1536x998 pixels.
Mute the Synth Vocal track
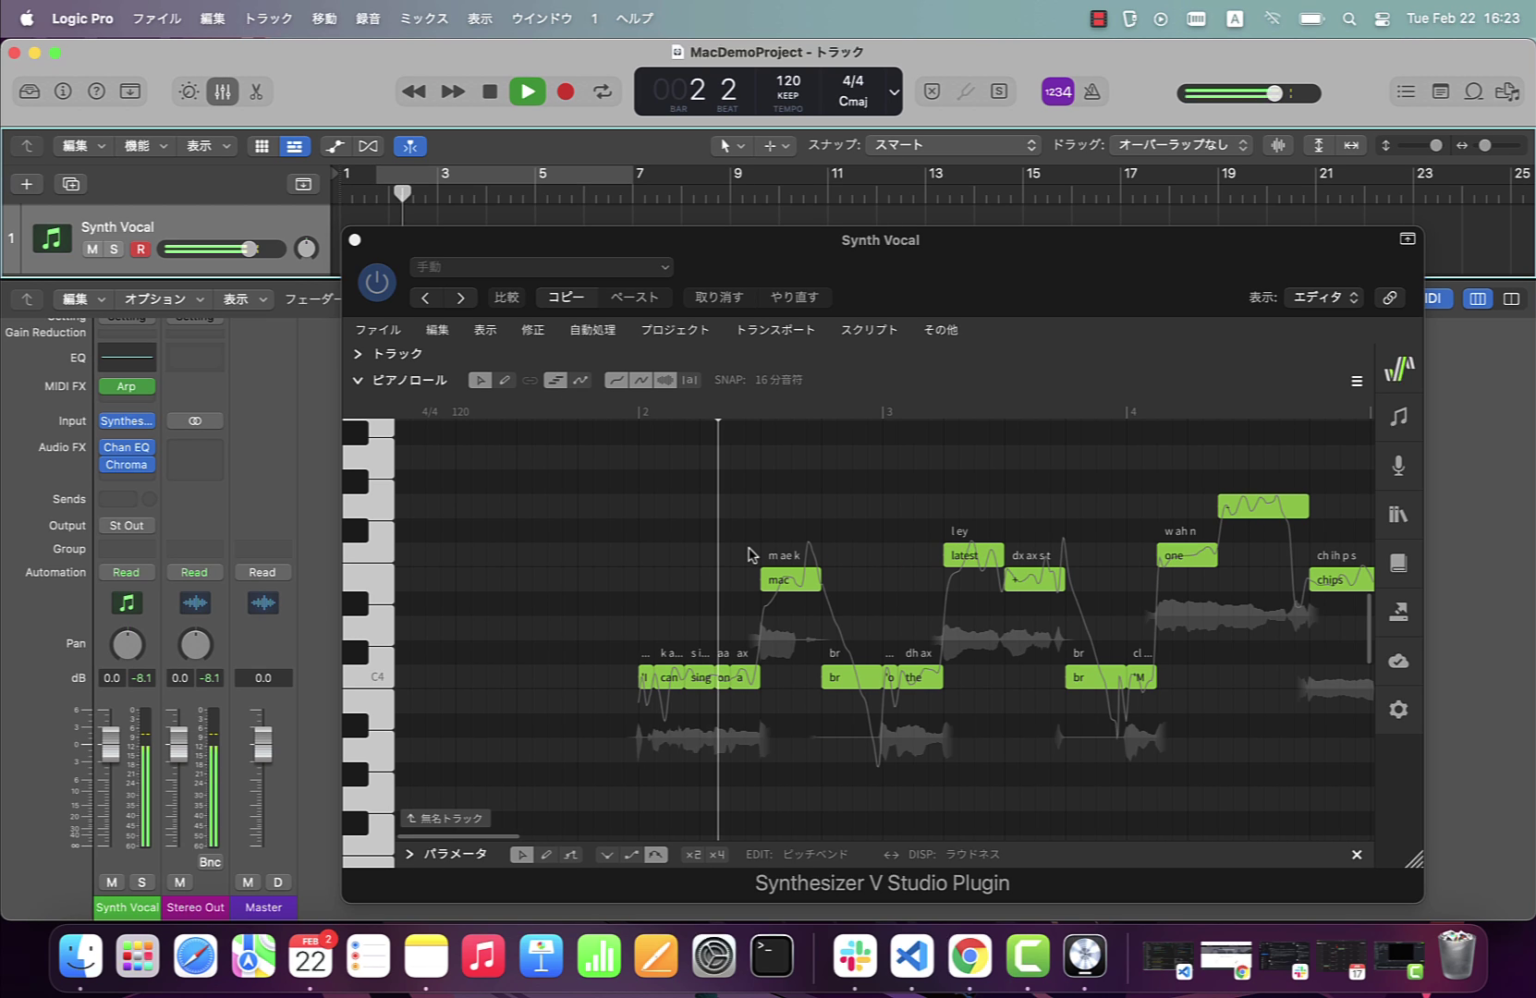click(x=92, y=249)
